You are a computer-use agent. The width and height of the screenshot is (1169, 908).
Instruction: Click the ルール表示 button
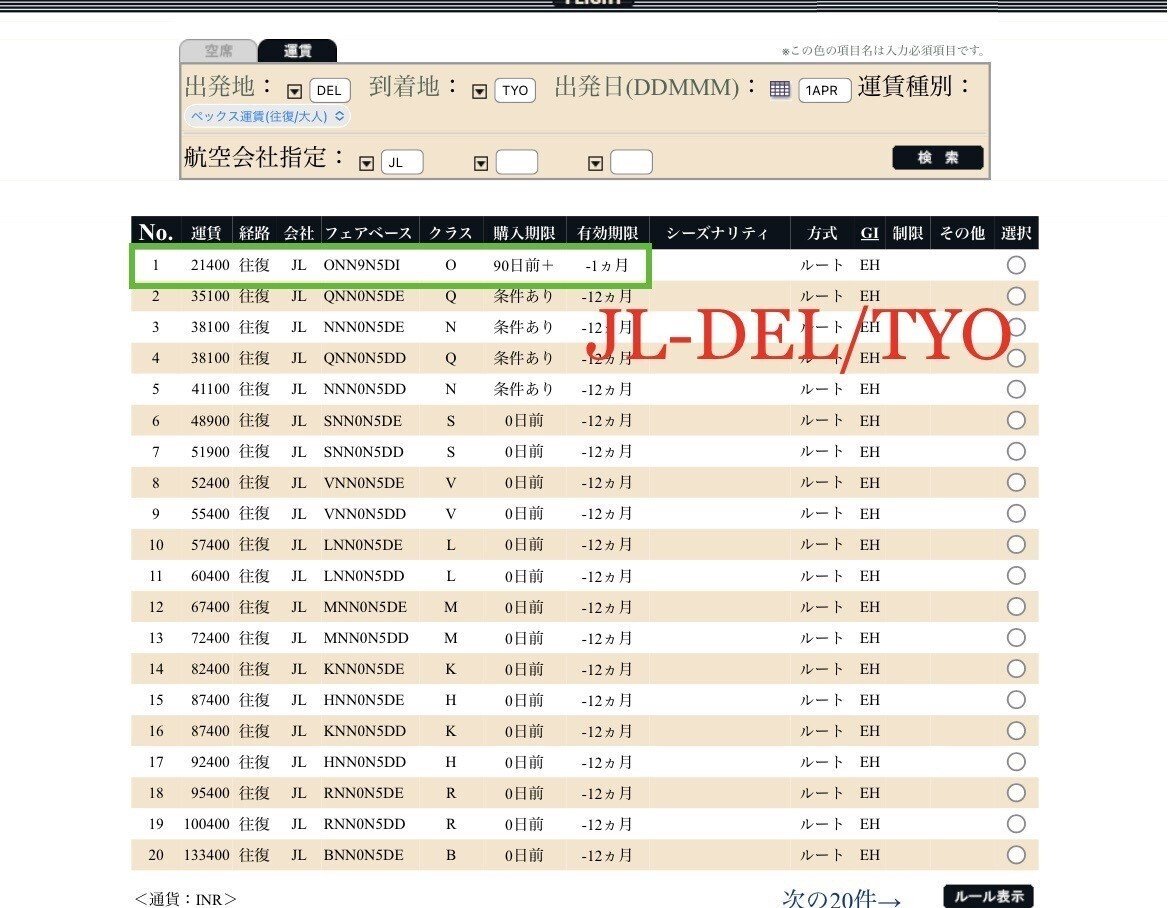pos(989,895)
